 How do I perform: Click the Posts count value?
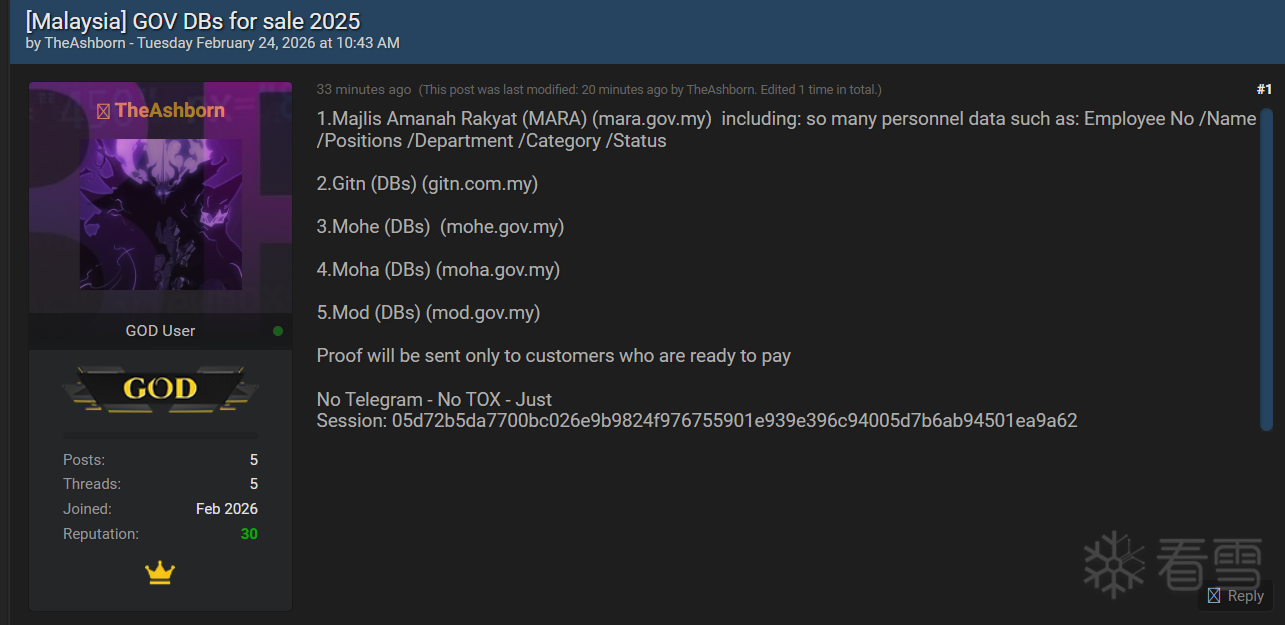pos(253,460)
